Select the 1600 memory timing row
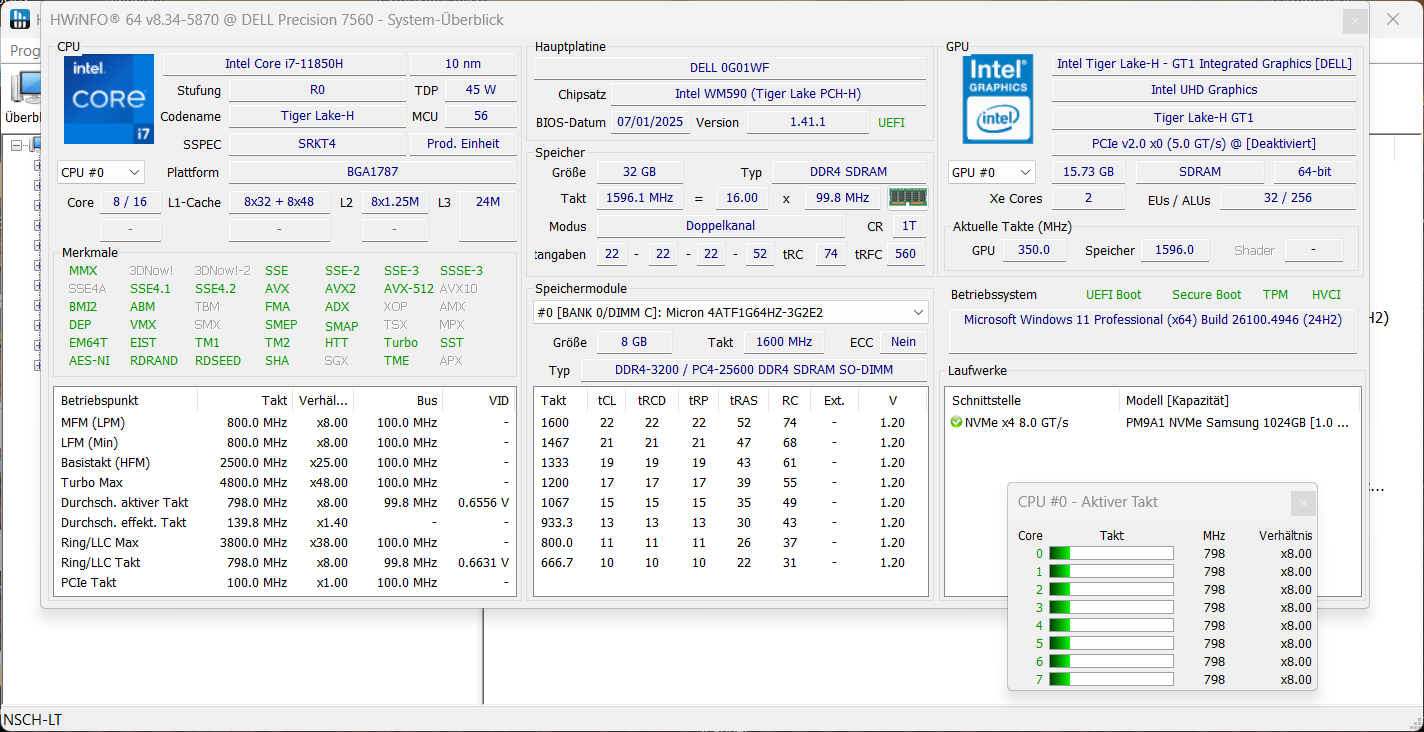The height and width of the screenshot is (732, 1424). pos(730,423)
